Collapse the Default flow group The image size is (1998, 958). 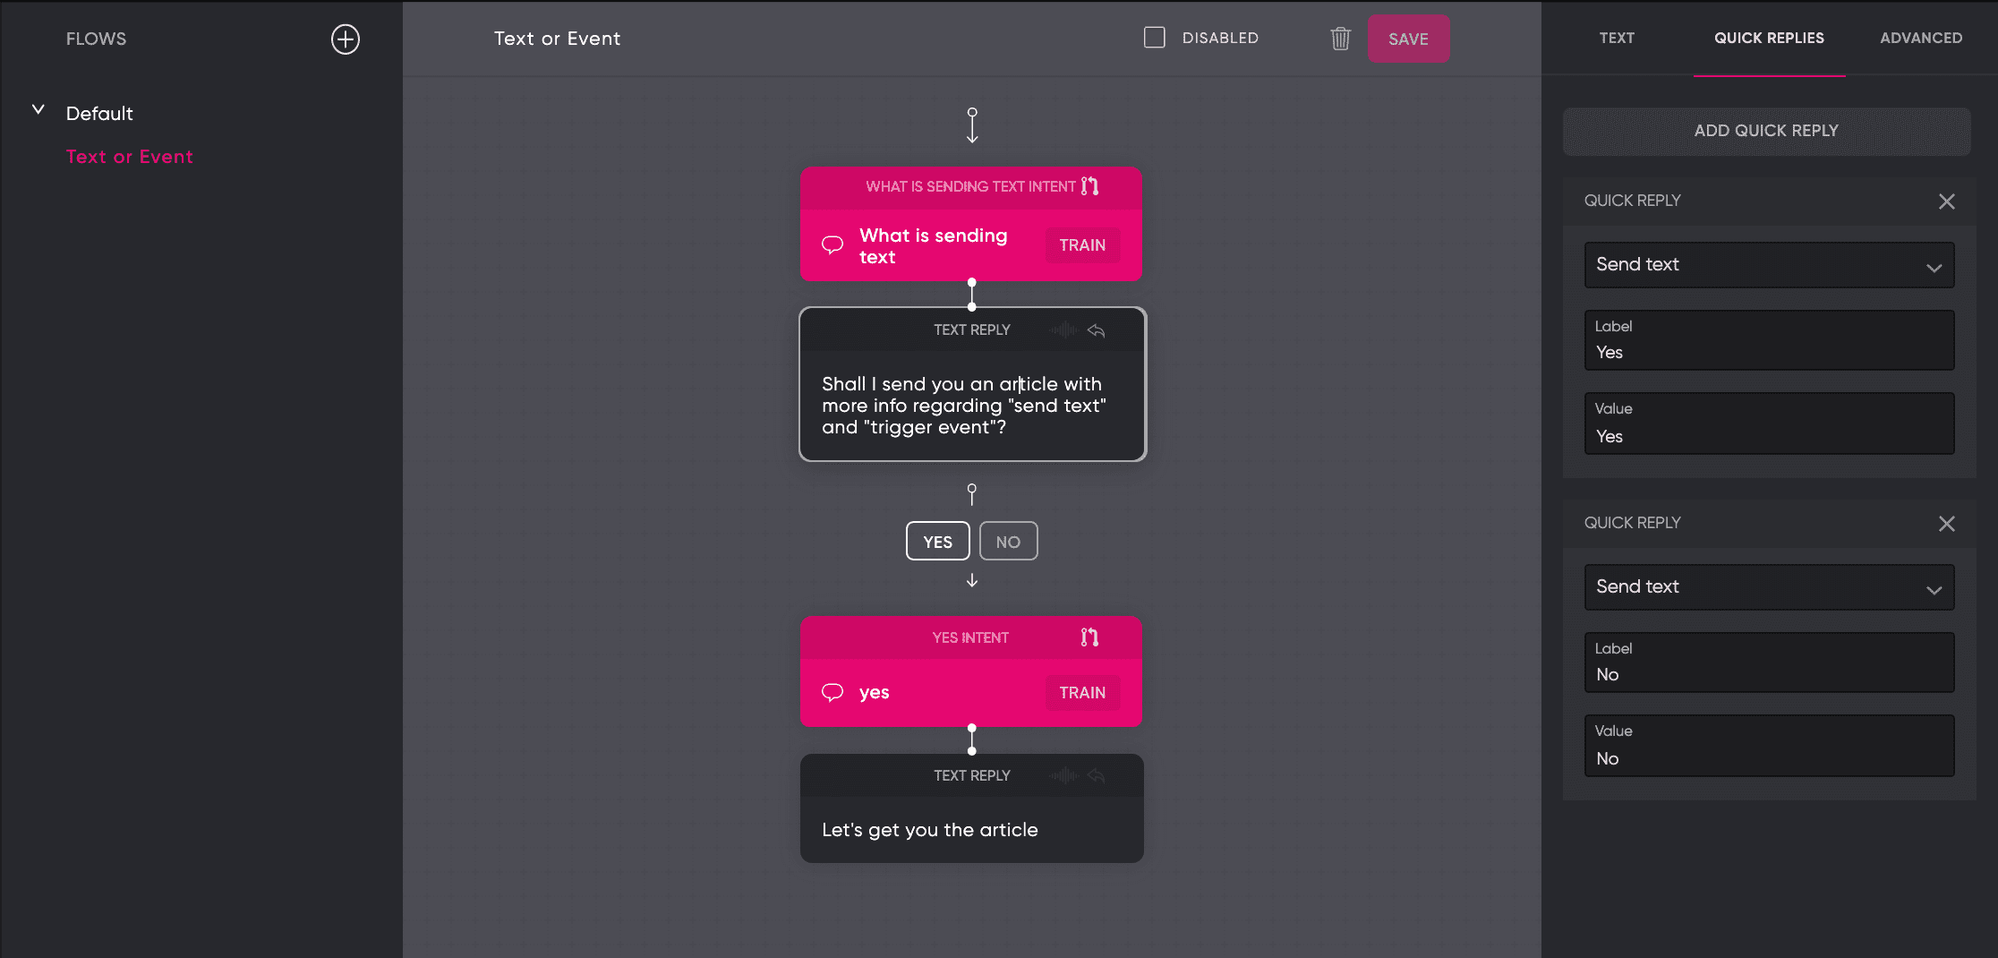(x=38, y=110)
